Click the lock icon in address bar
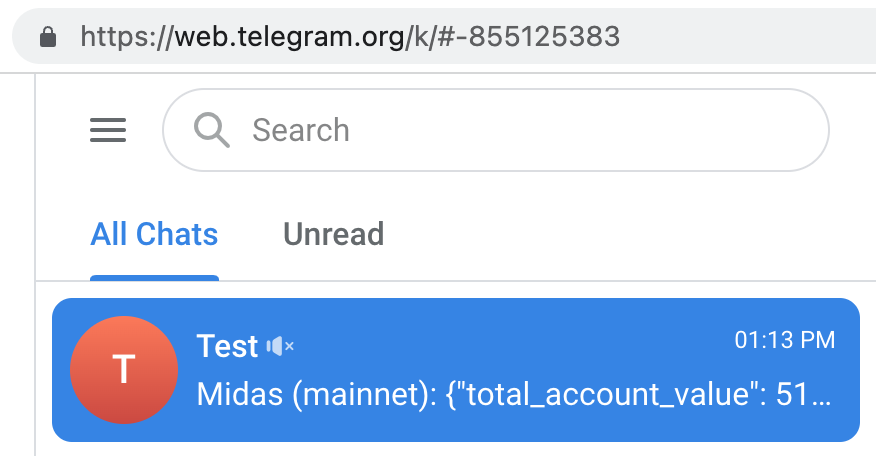The image size is (876, 456). [x=47, y=37]
